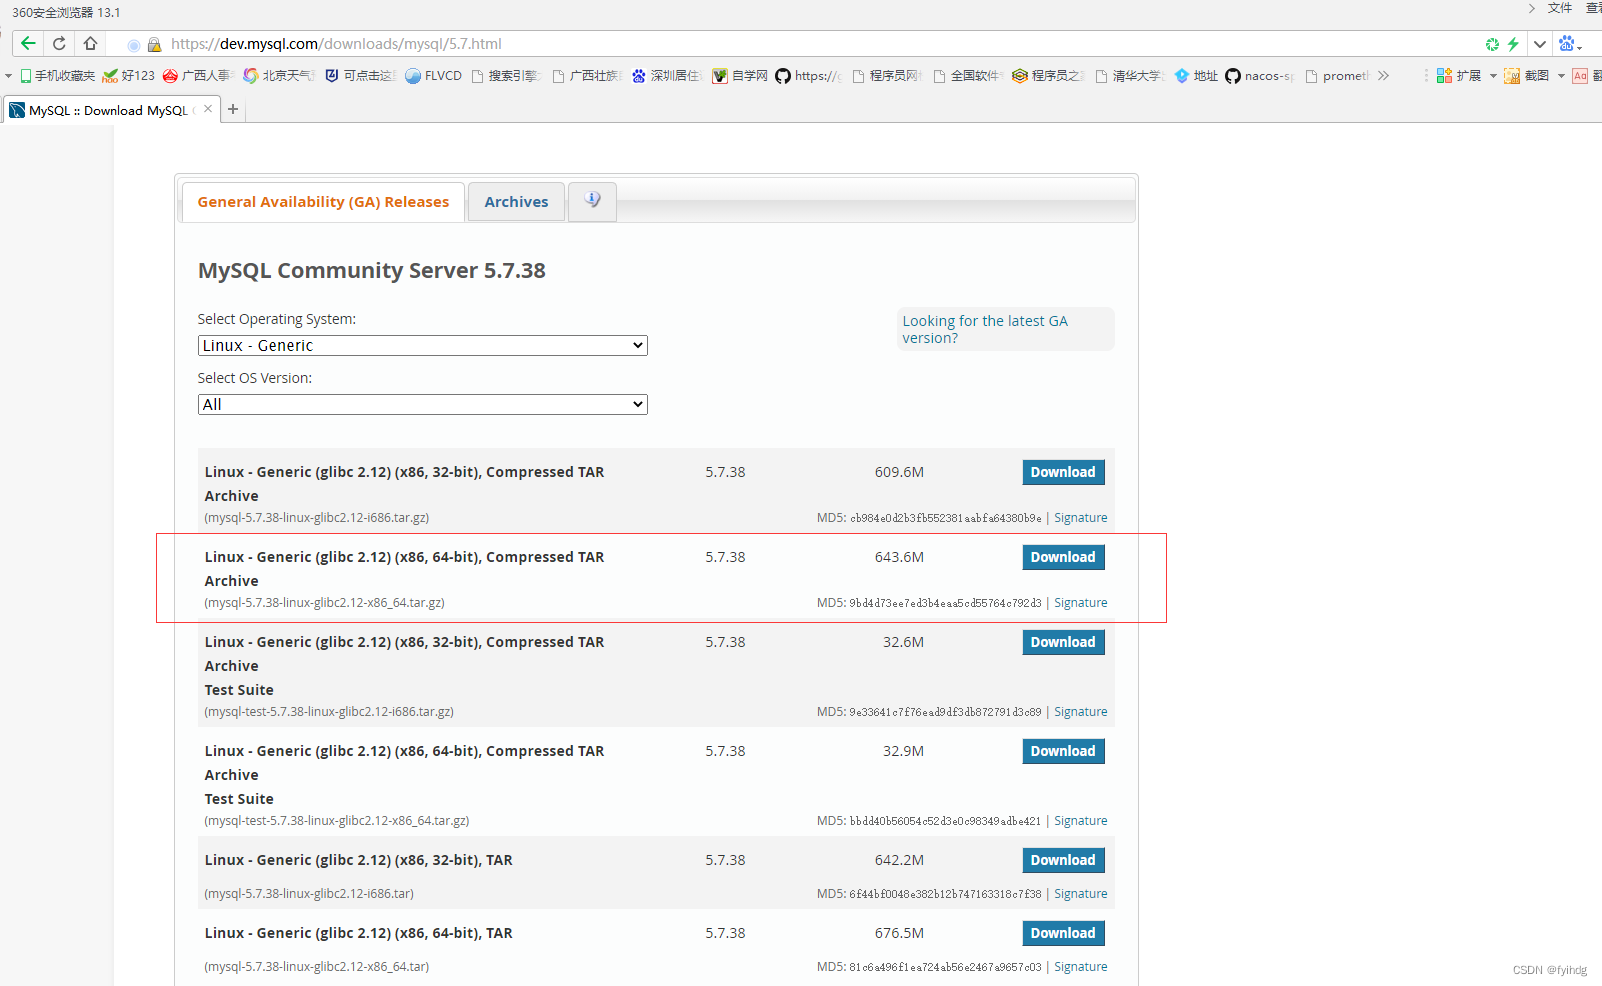This screenshot has height=986, width=1602.
Task: Open the 手机收藏夹 bookmark
Action: pos(57,76)
